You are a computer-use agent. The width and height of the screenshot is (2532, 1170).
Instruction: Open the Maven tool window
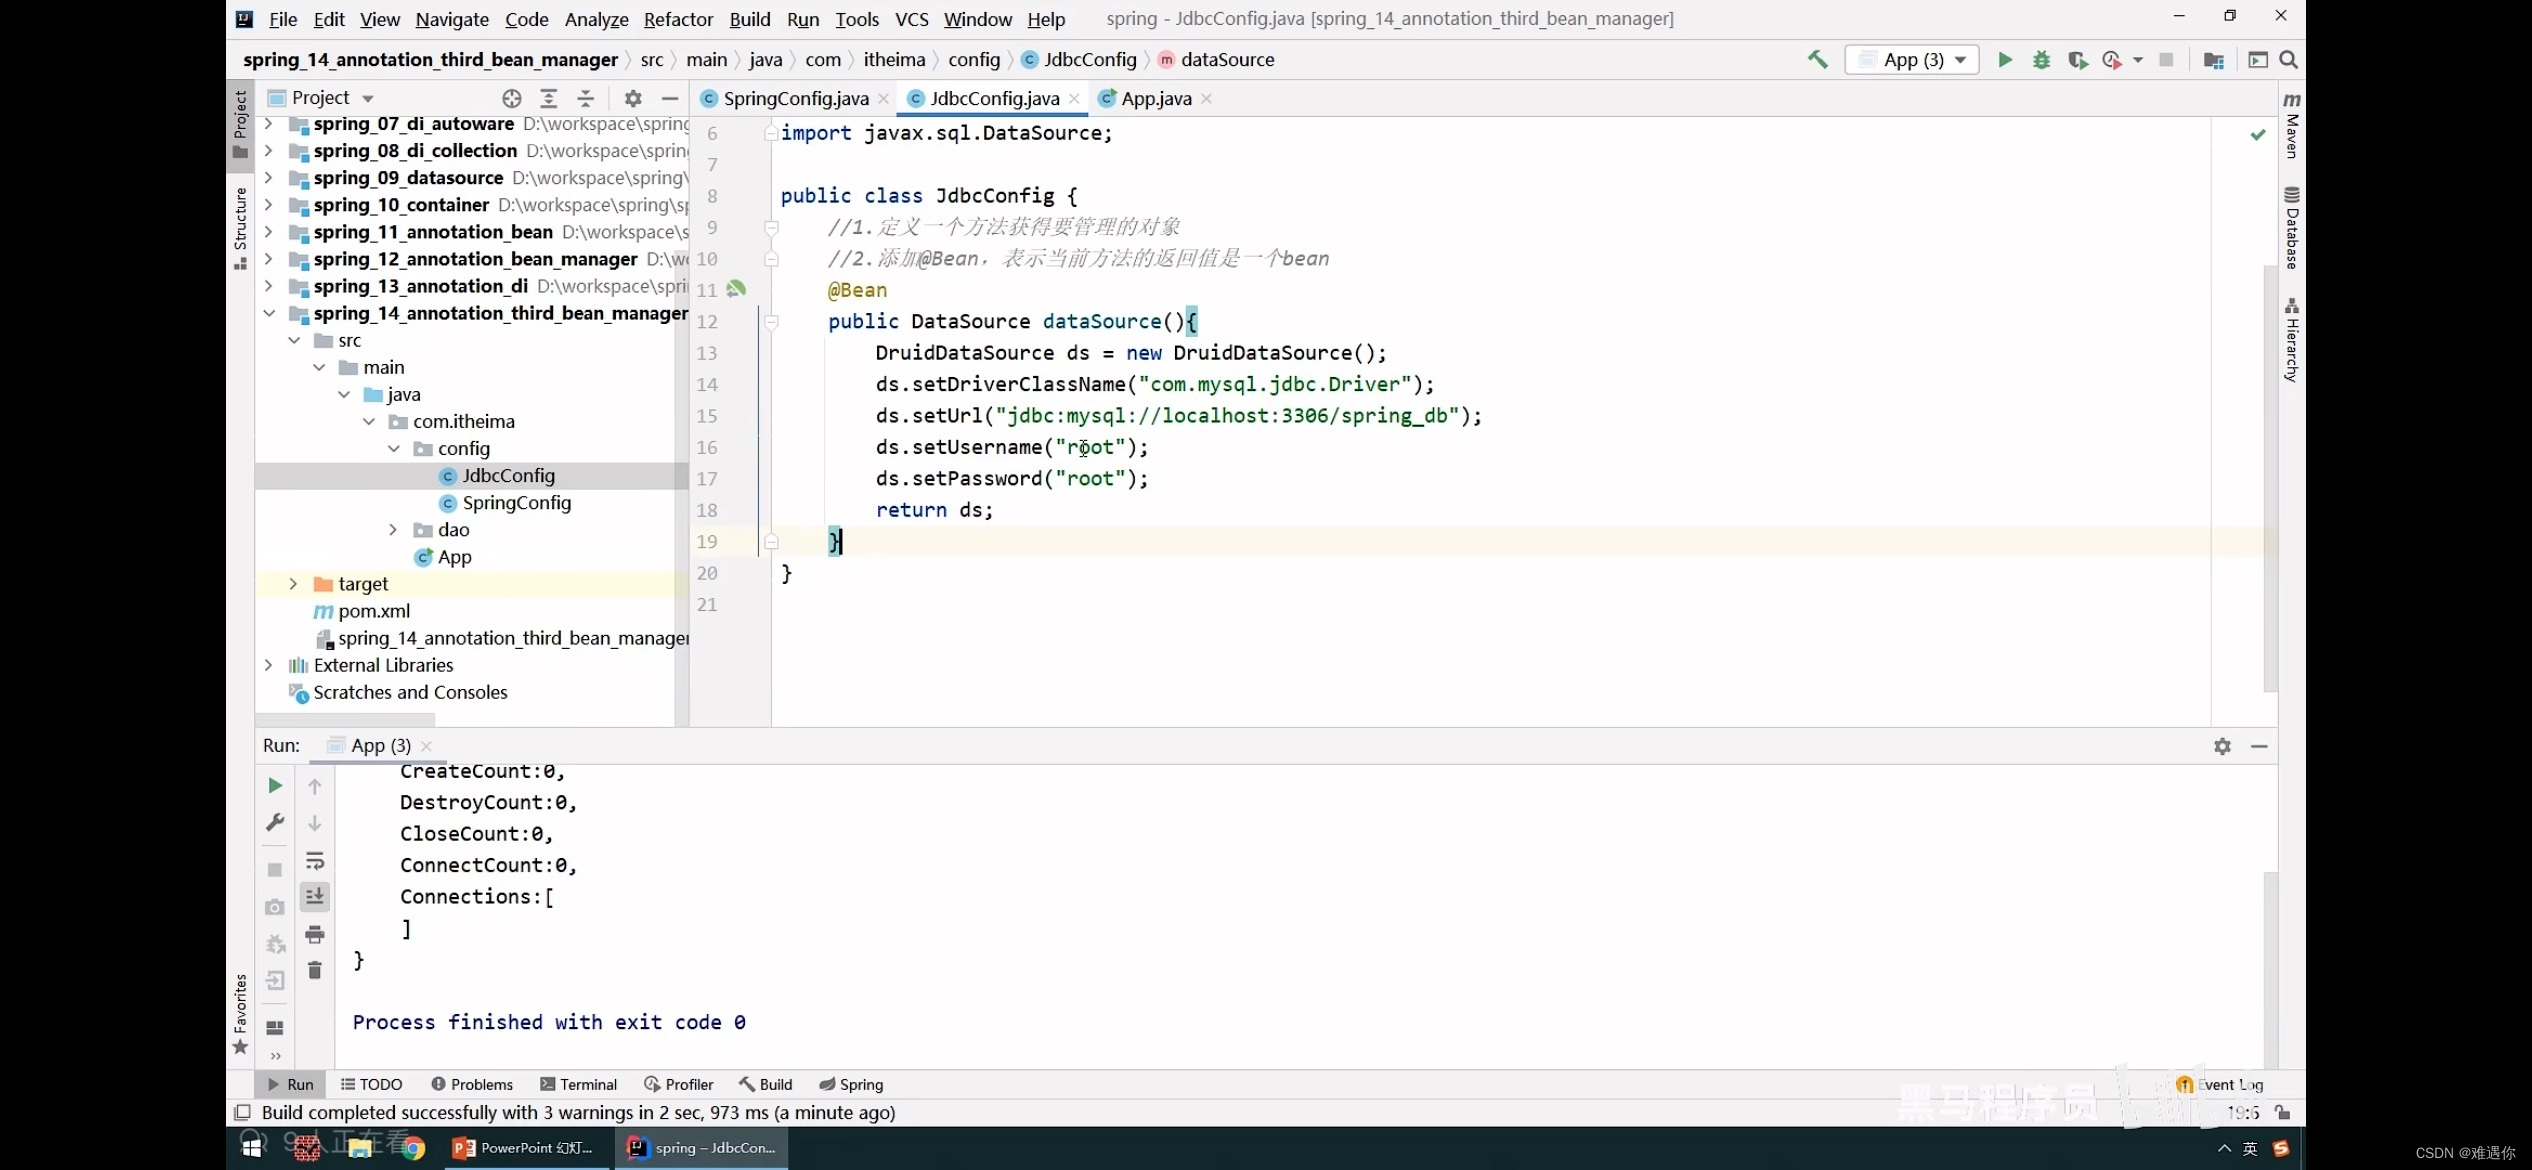[2292, 125]
